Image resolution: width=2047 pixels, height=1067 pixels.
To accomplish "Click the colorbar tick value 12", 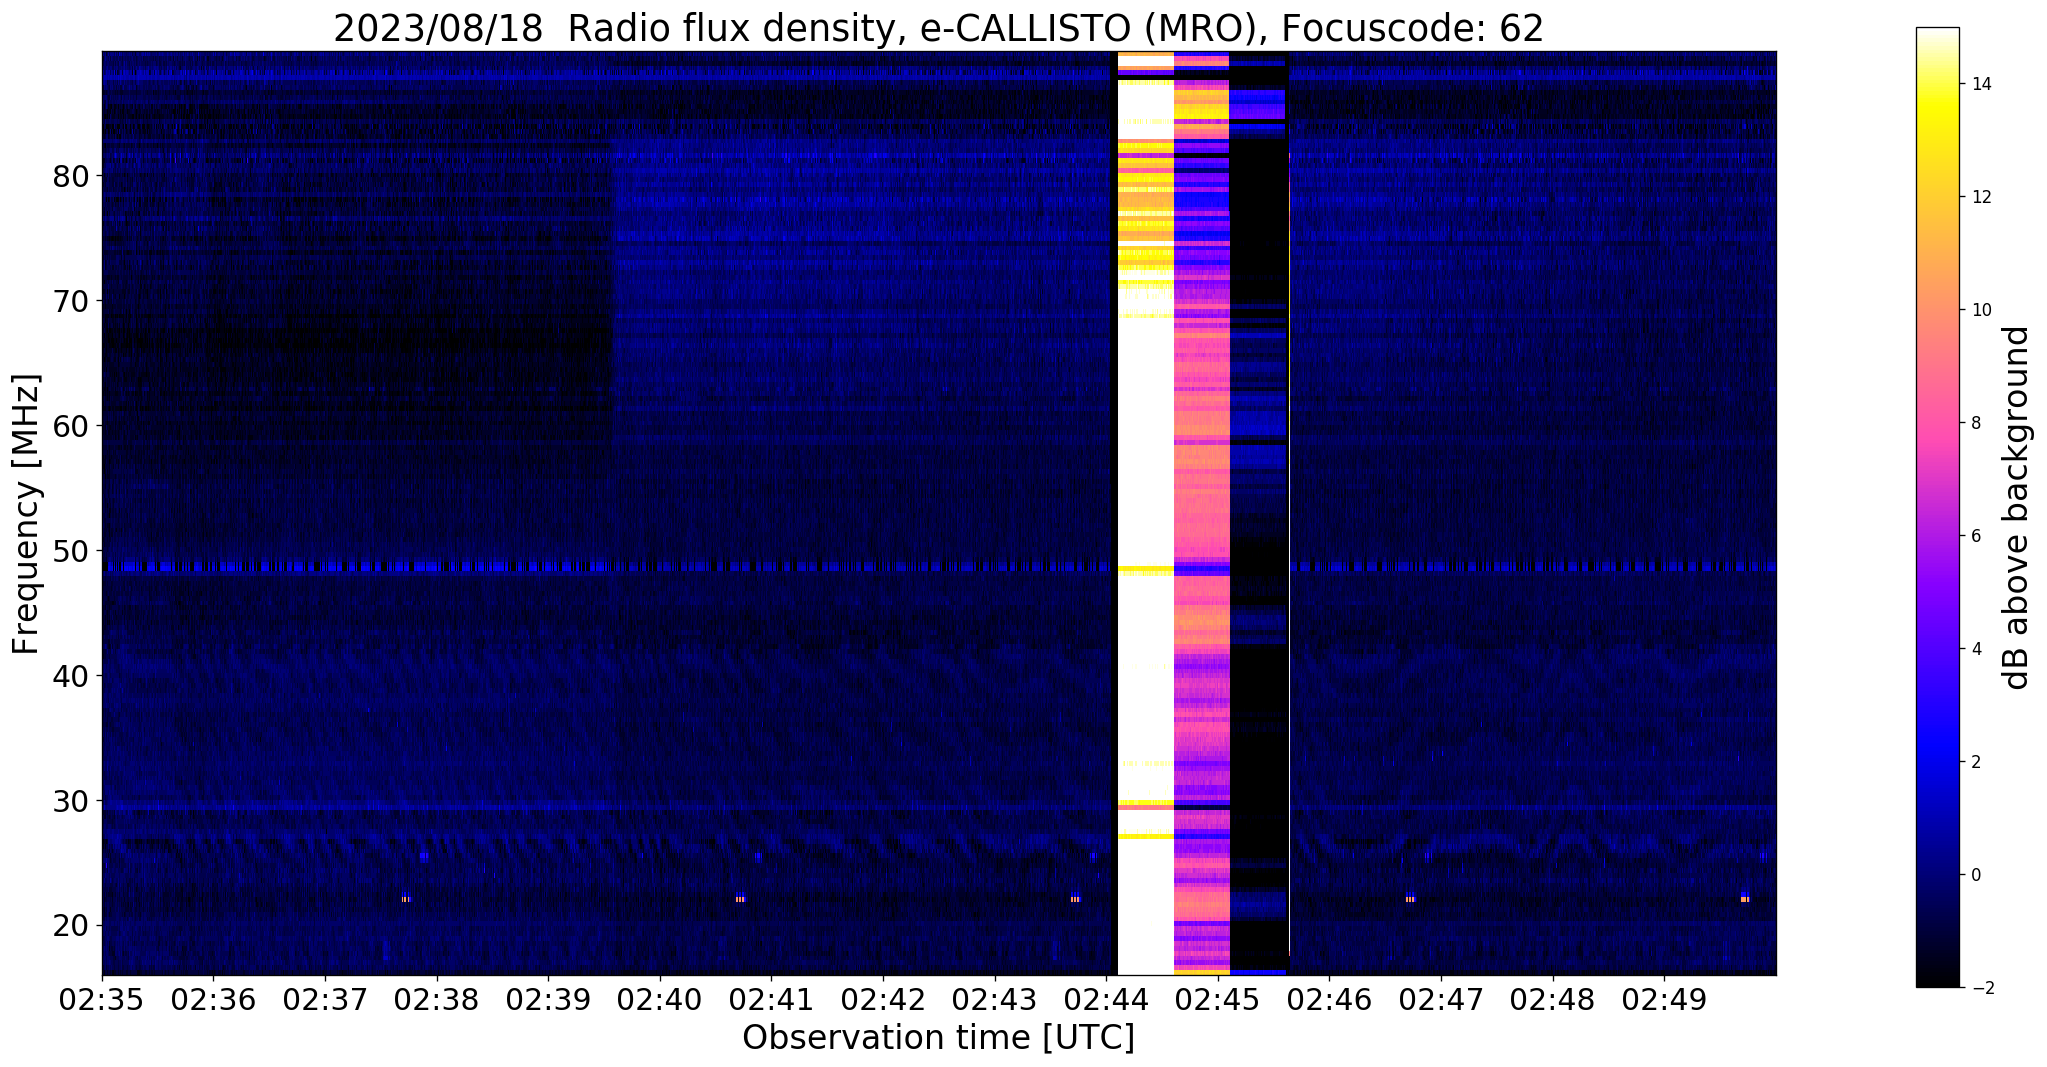I will click(1980, 197).
